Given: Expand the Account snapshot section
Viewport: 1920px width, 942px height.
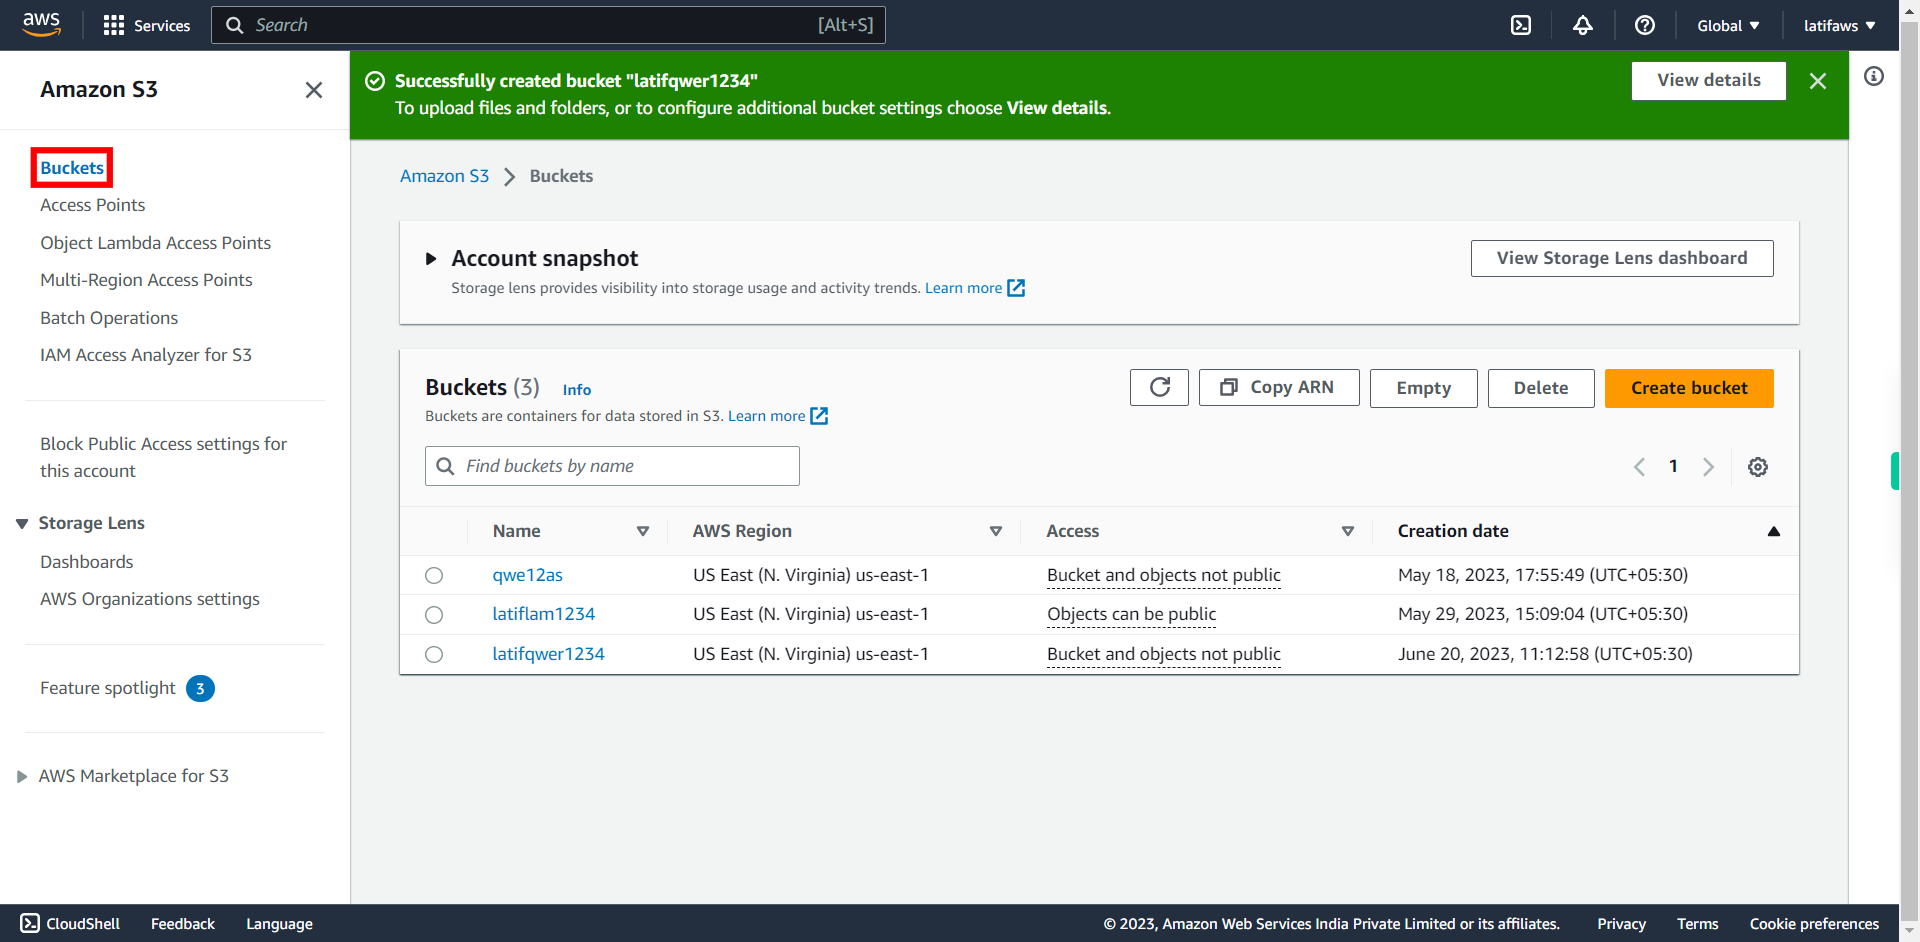Looking at the screenshot, I should pyautogui.click(x=431, y=259).
